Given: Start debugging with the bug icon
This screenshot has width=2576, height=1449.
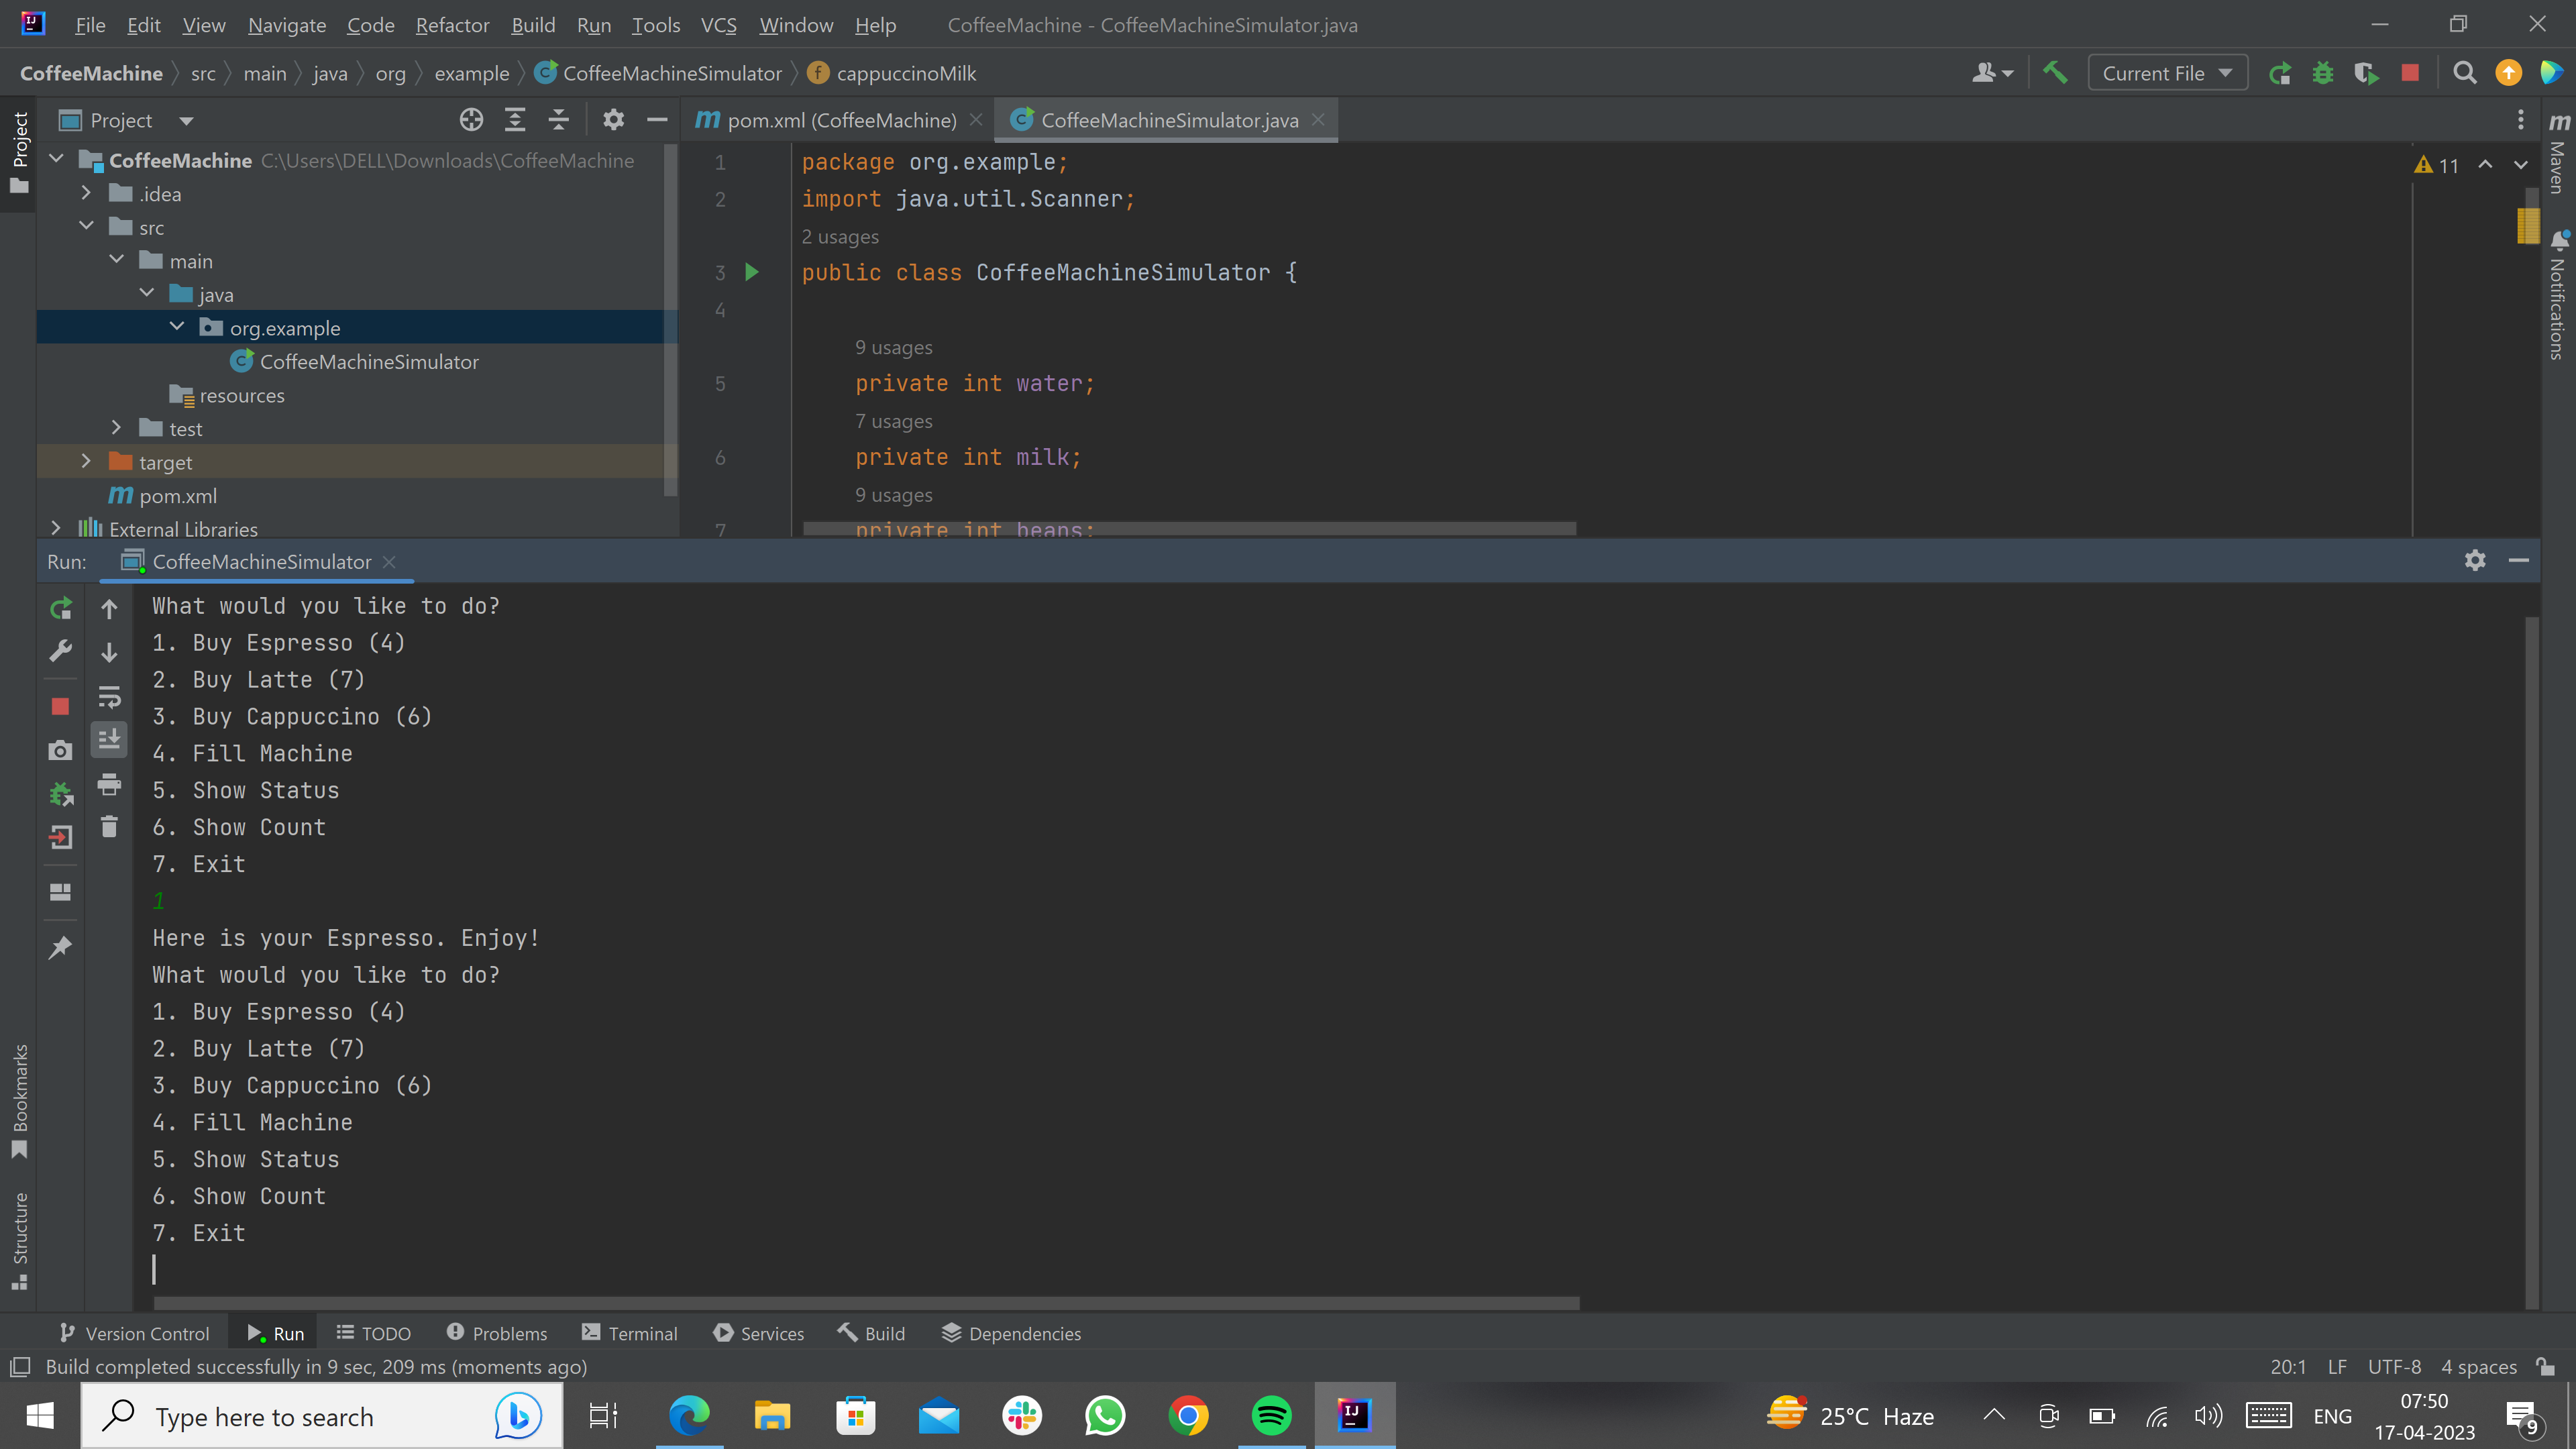Looking at the screenshot, I should click(x=2323, y=72).
